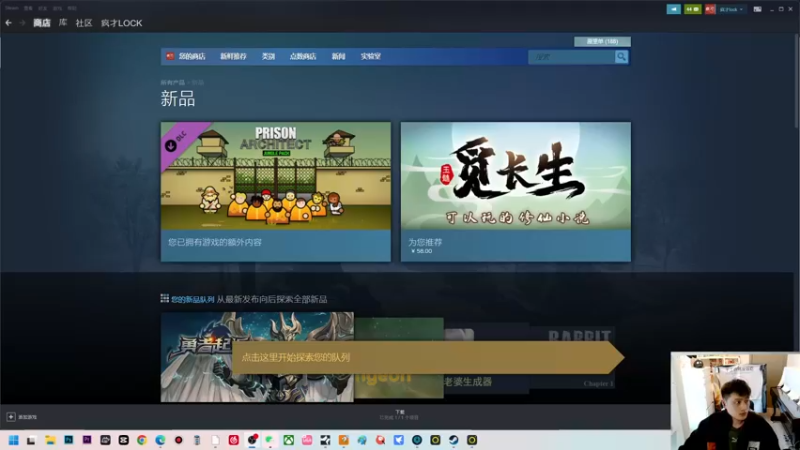The width and height of the screenshot is (800, 450).
Task: Open the Steam icon on taskbar
Action: [454, 440]
